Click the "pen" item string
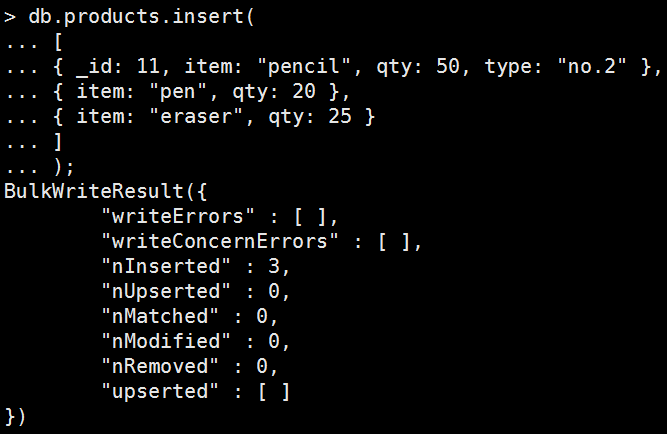667x434 pixels. point(177,92)
